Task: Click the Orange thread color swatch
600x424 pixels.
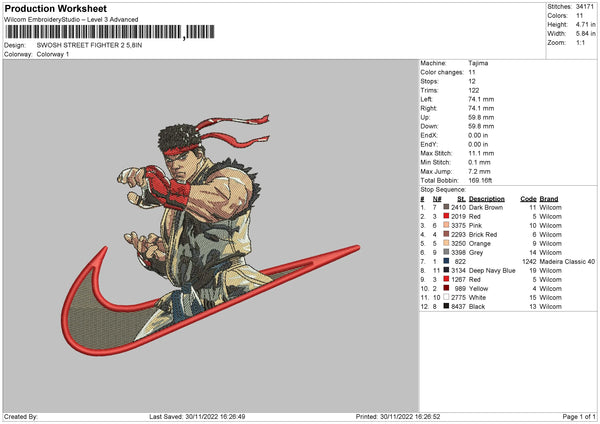Action: (x=446, y=243)
